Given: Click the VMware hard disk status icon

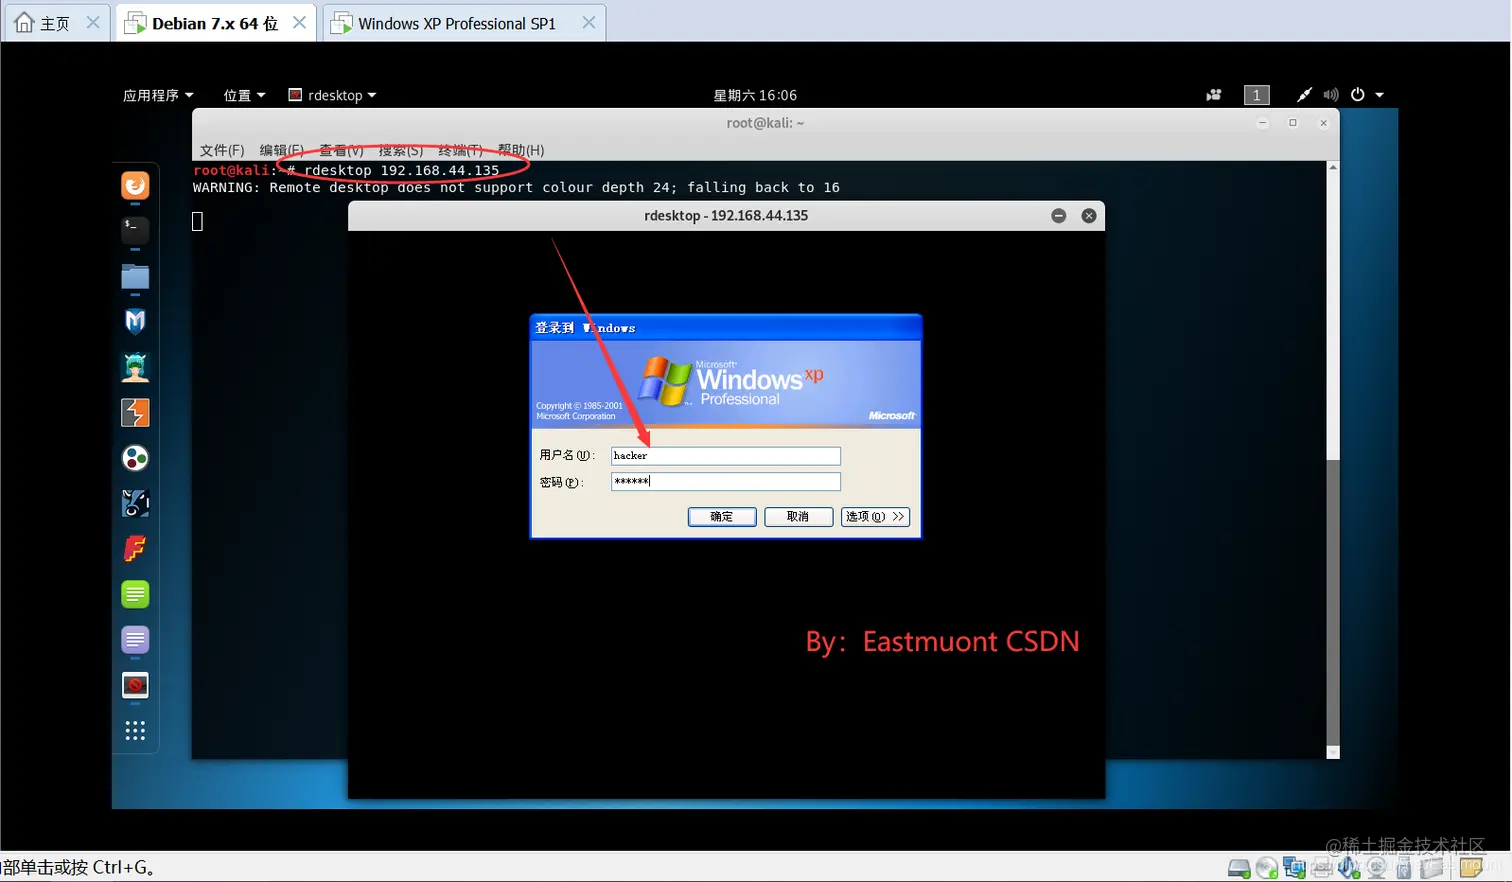Looking at the screenshot, I should pos(1239,868).
